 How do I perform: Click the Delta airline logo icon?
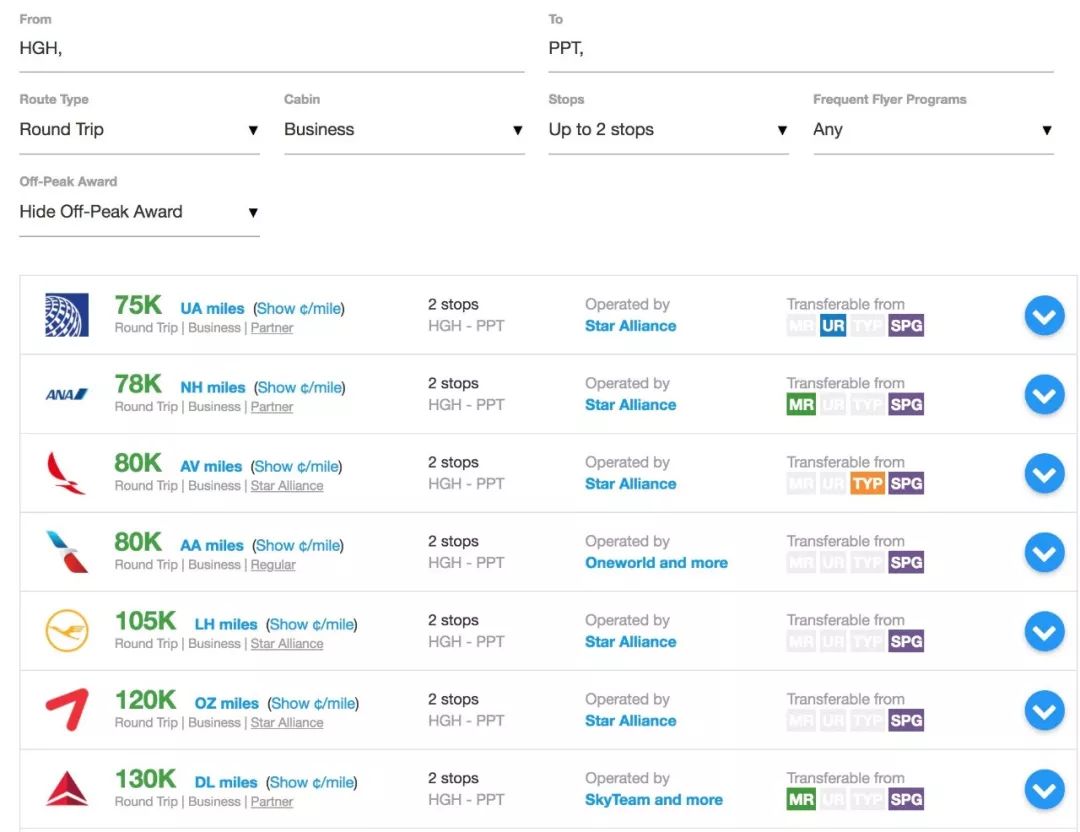pos(67,789)
